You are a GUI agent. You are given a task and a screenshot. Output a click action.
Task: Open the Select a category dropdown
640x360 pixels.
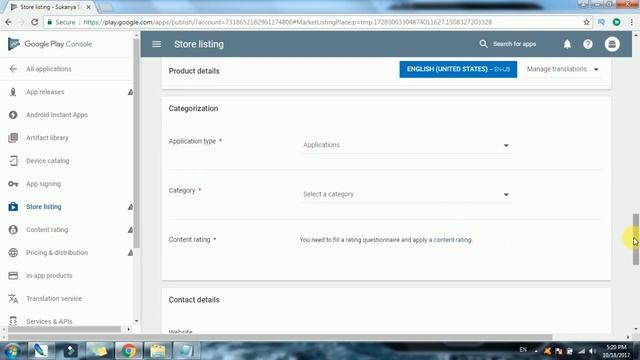tap(406, 194)
